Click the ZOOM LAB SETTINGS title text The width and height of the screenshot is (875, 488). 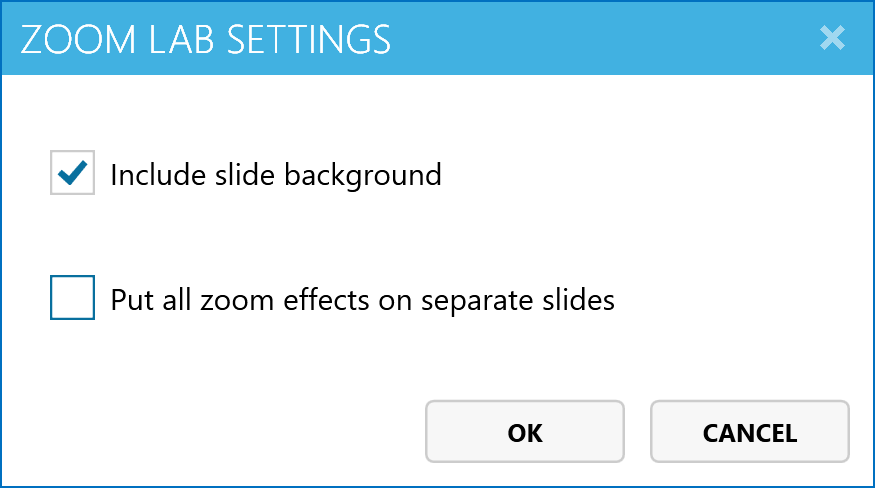tap(205, 39)
